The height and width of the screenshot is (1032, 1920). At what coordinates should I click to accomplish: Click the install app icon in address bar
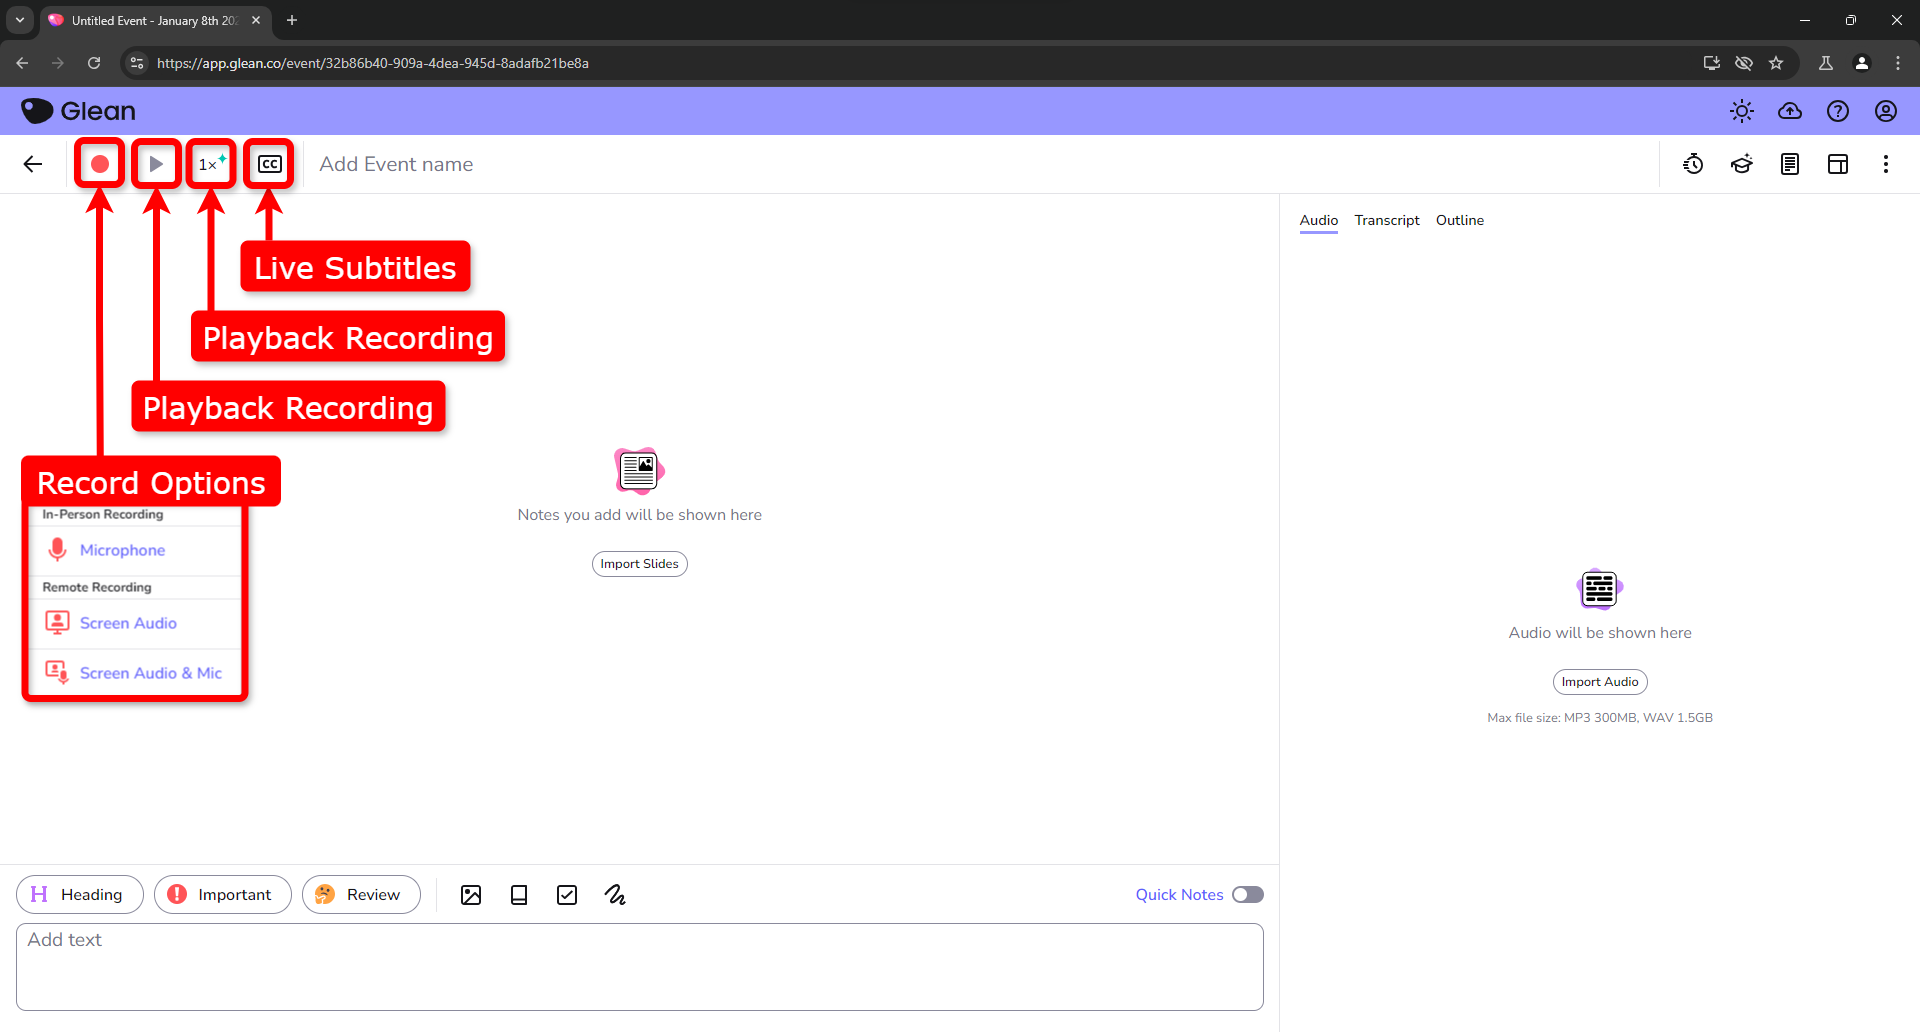(1712, 63)
